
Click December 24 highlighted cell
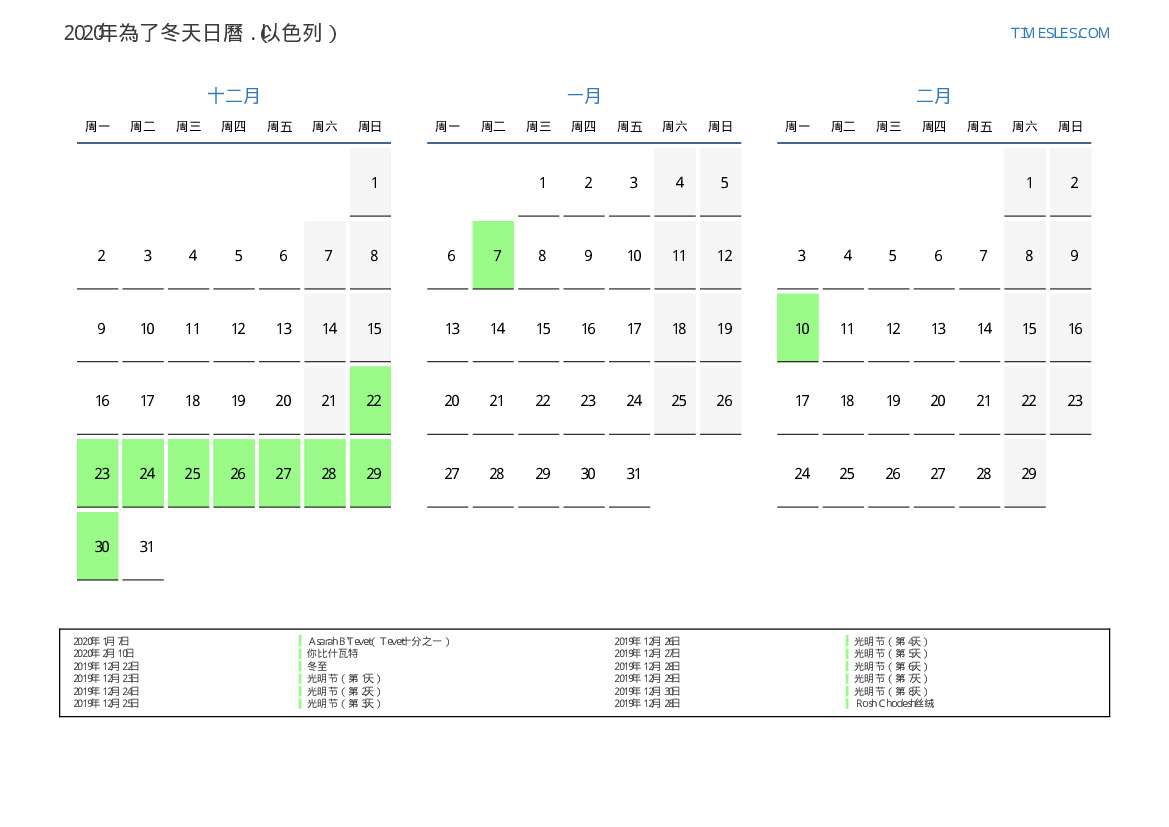pyautogui.click(x=143, y=474)
